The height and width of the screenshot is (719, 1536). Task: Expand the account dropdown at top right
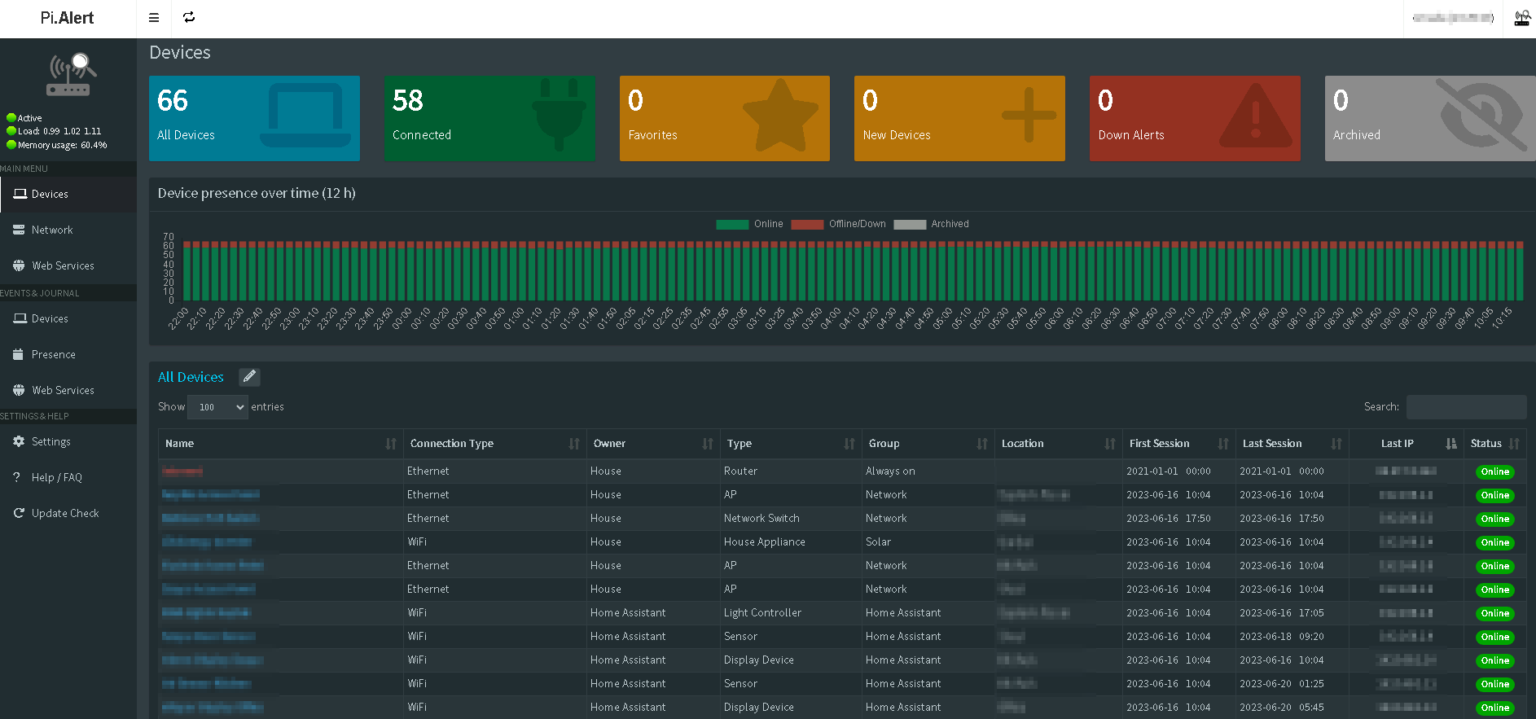(1452, 17)
